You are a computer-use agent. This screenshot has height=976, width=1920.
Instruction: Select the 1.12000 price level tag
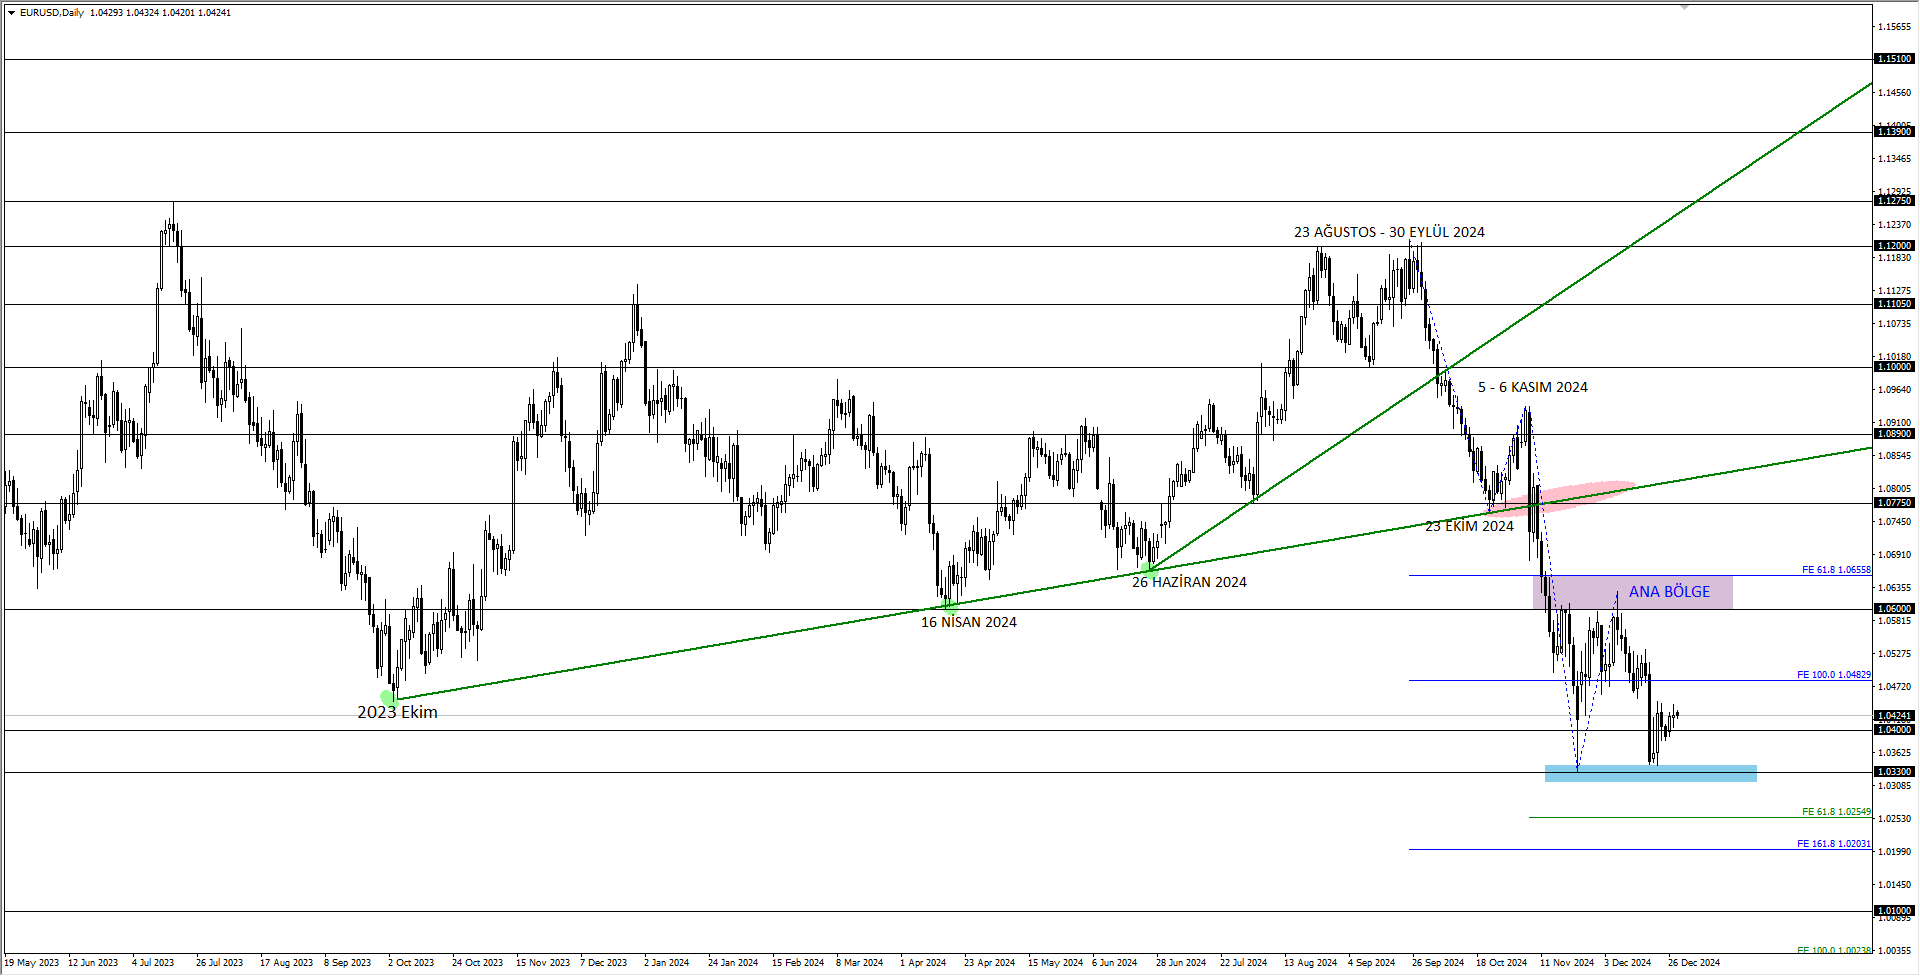[x=1894, y=246]
